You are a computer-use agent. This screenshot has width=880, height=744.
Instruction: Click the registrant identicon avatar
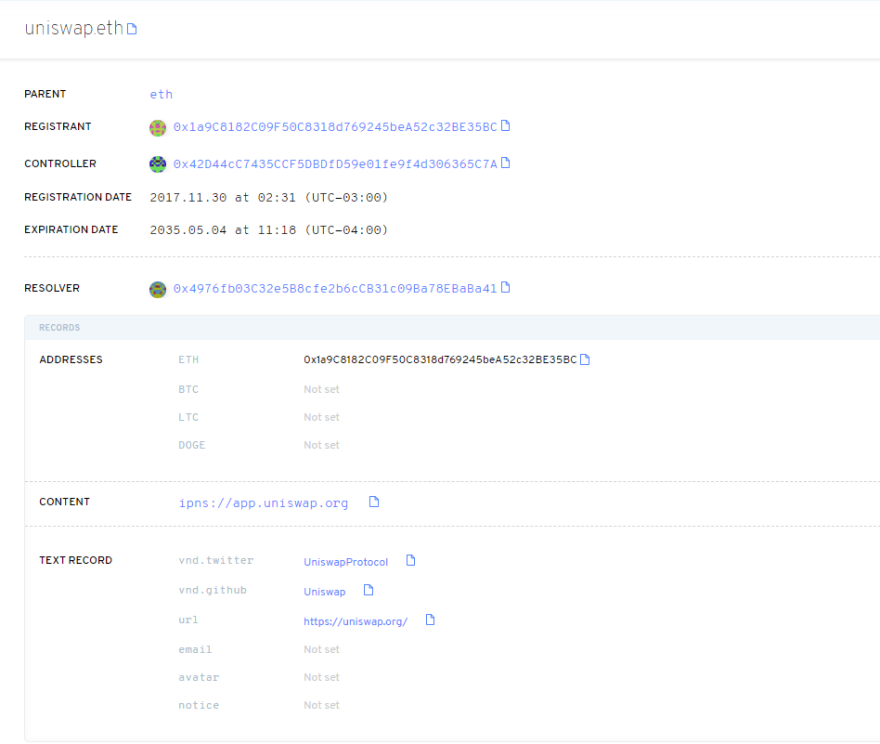[158, 128]
